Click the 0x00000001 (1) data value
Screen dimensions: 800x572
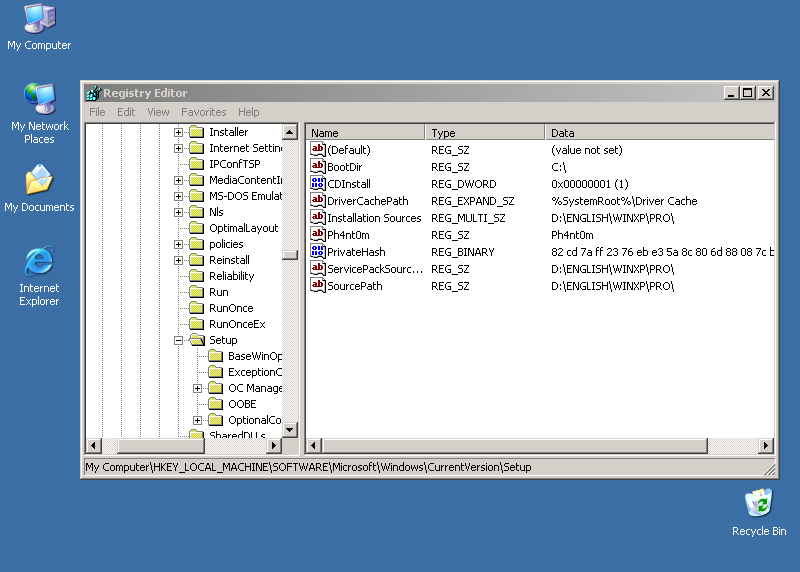click(x=589, y=184)
